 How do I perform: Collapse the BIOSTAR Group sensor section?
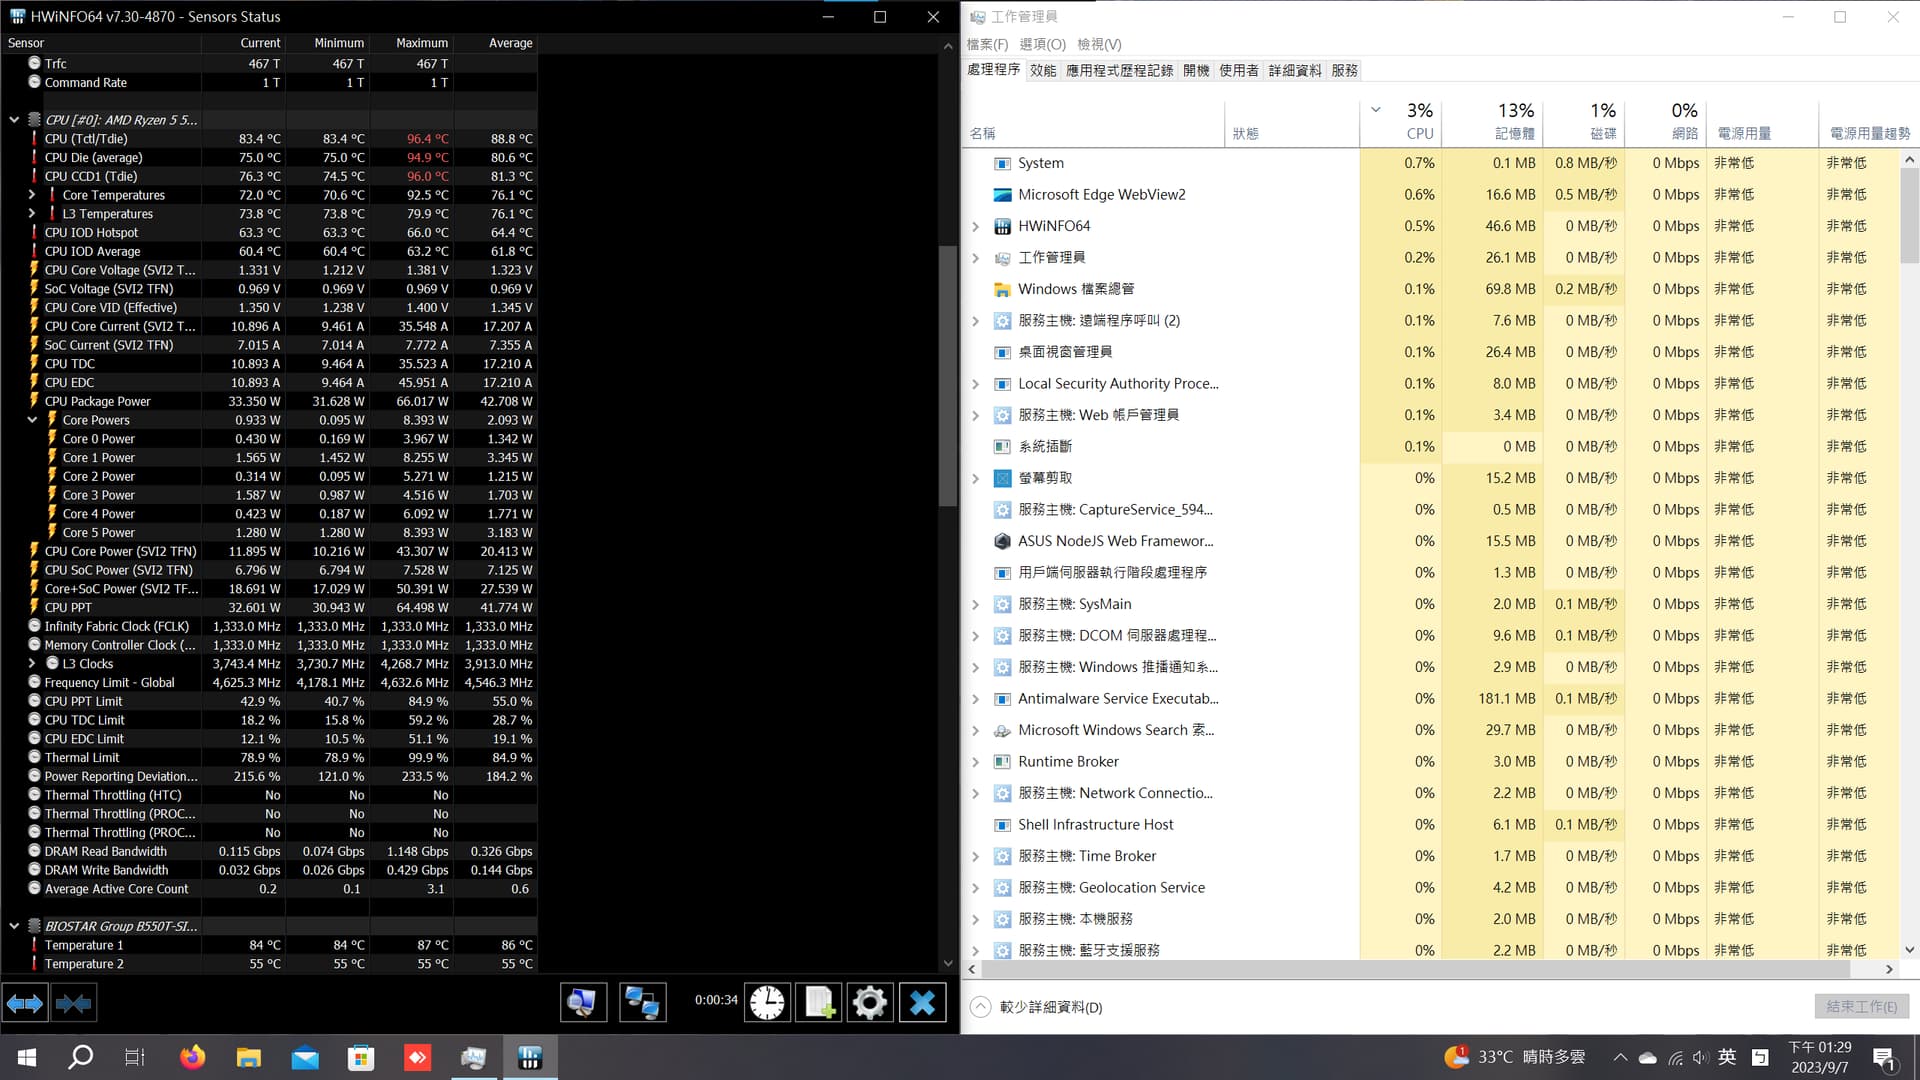tap(14, 926)
